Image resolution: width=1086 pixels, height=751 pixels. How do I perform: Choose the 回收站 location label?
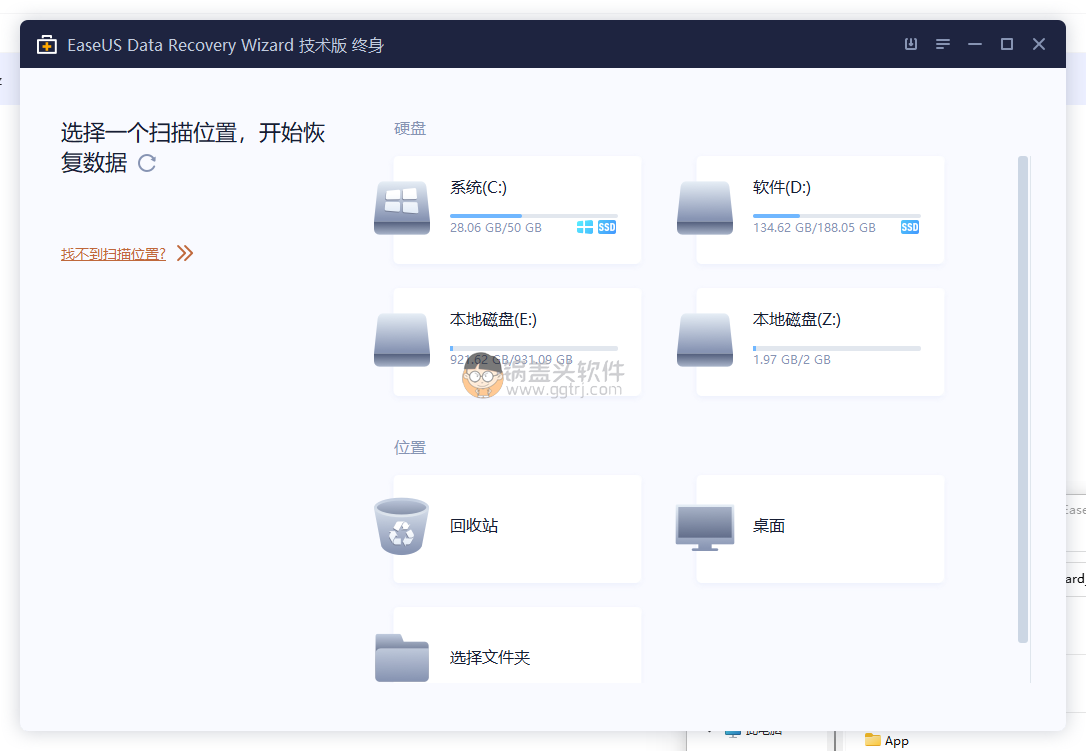point(474,525)
